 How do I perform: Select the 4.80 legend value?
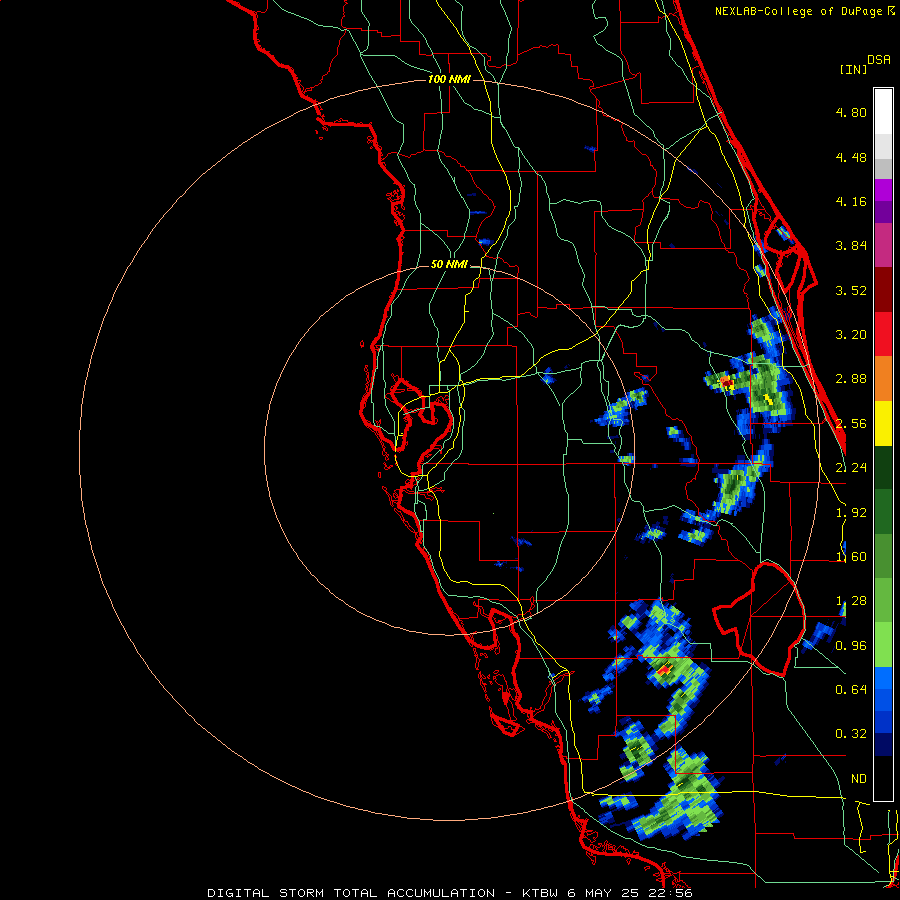click(851, 112)
